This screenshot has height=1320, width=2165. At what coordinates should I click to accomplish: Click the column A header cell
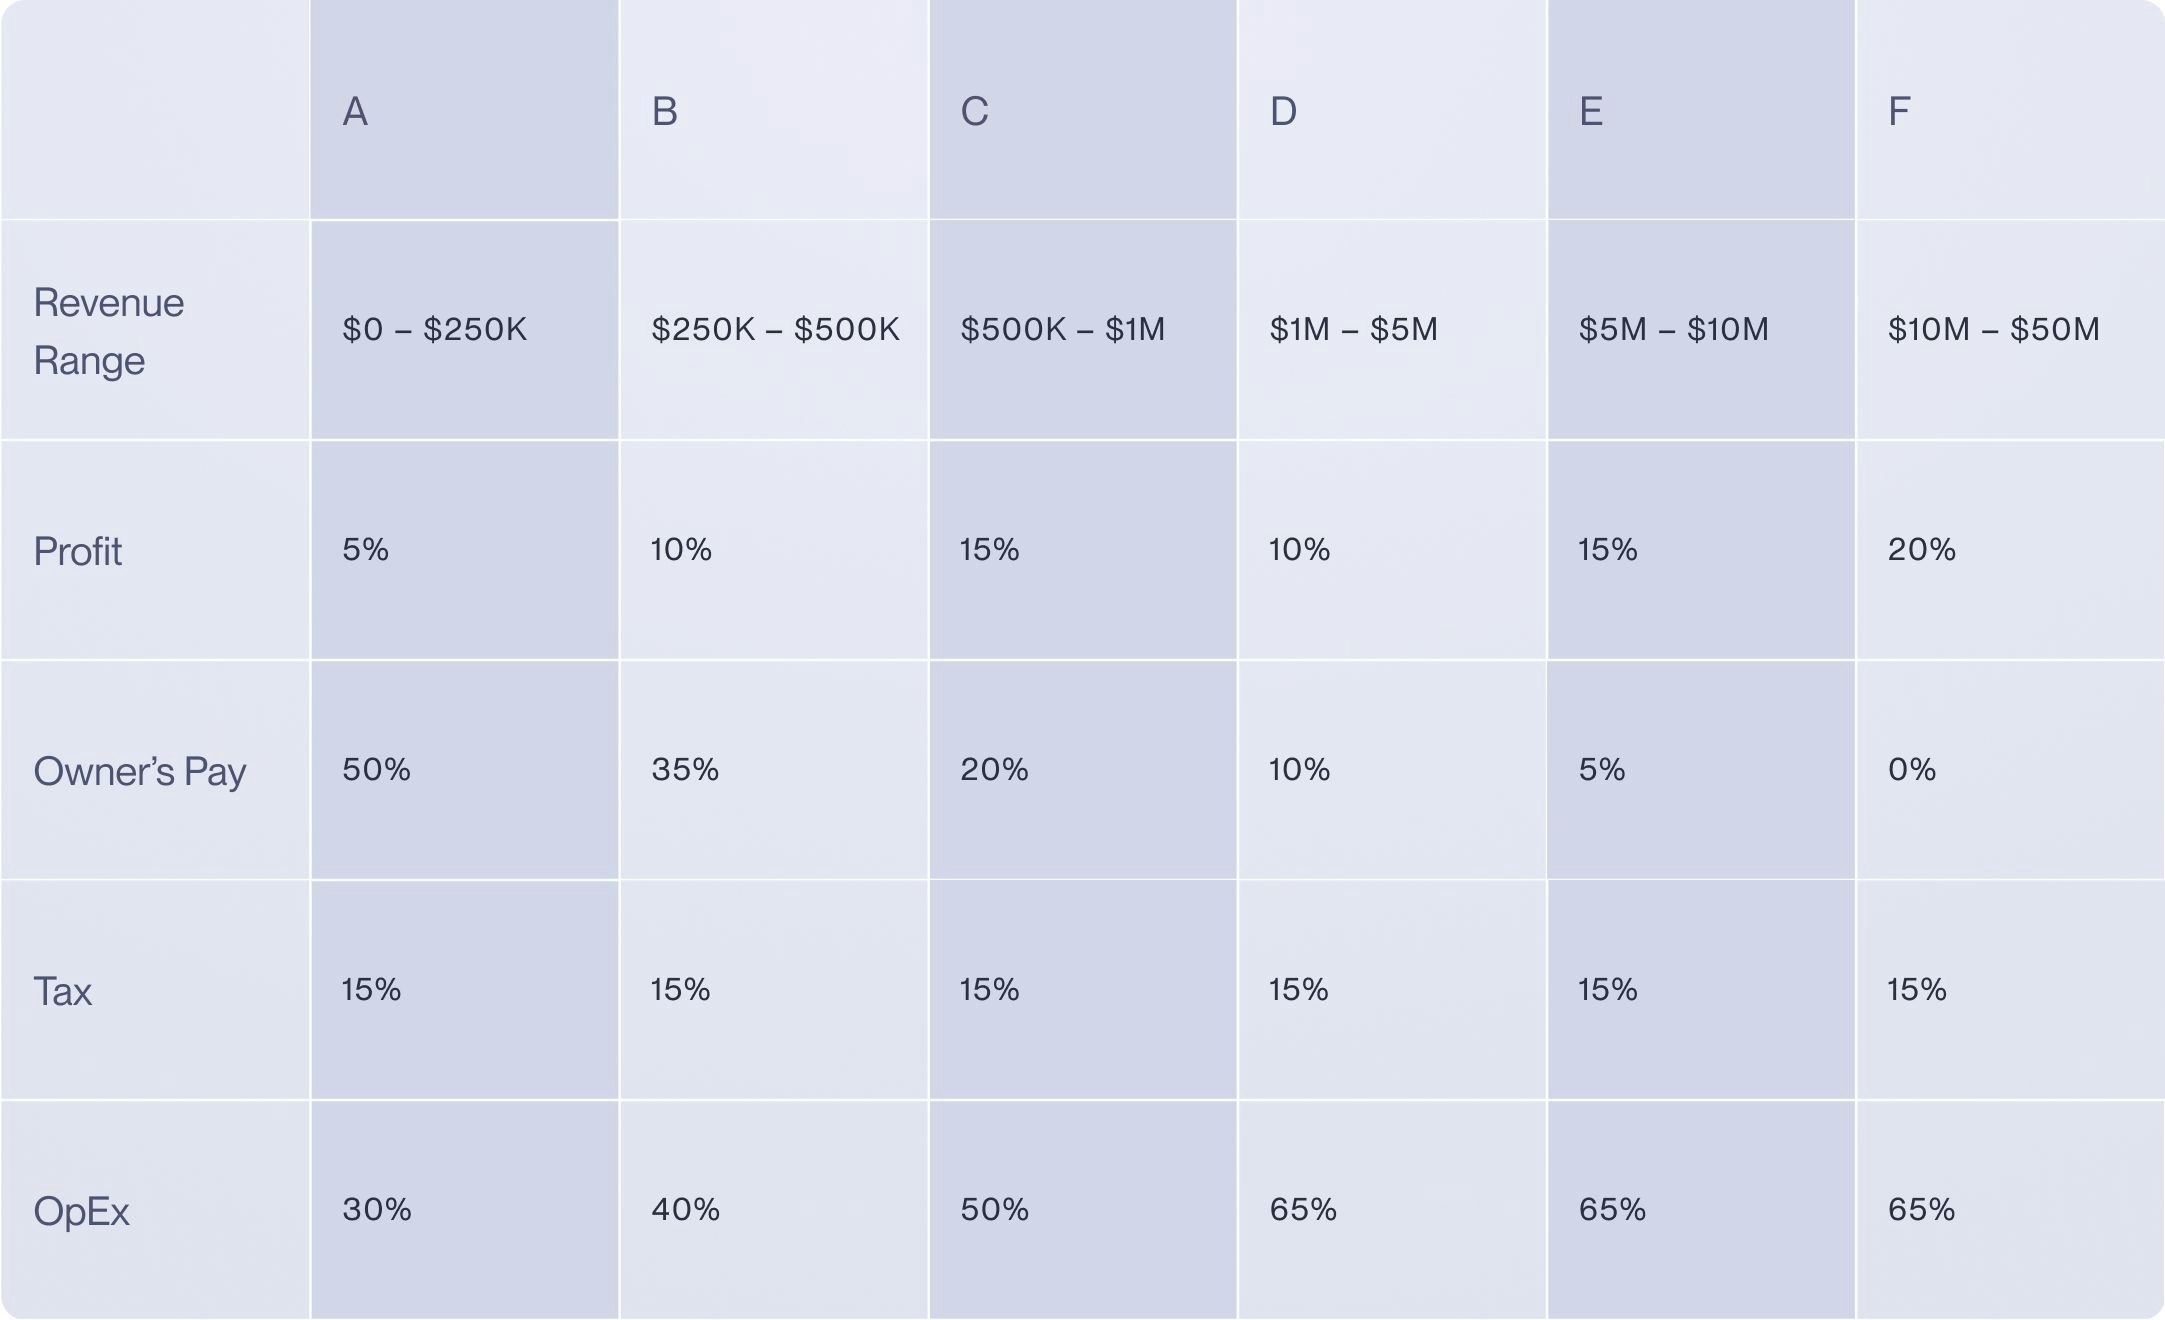(x=464, y=111)
